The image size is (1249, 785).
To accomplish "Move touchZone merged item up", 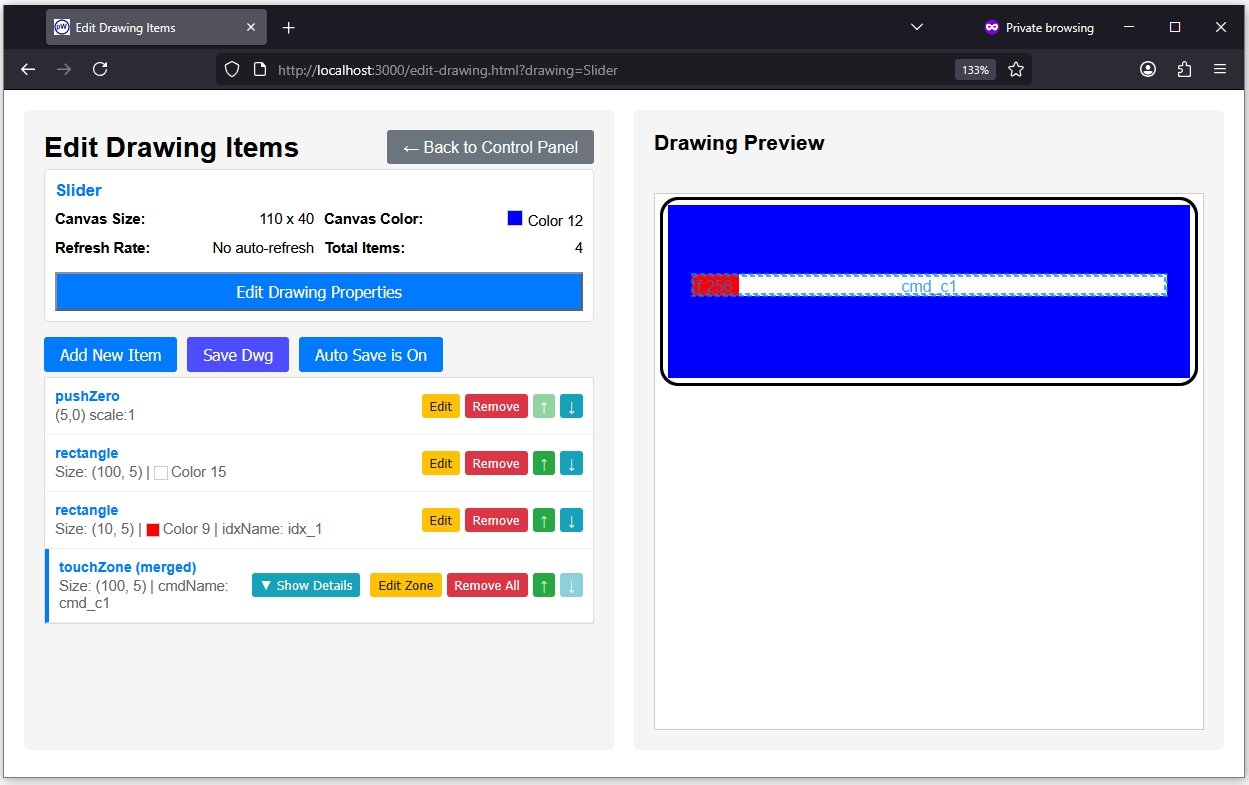I will point(543,586).
